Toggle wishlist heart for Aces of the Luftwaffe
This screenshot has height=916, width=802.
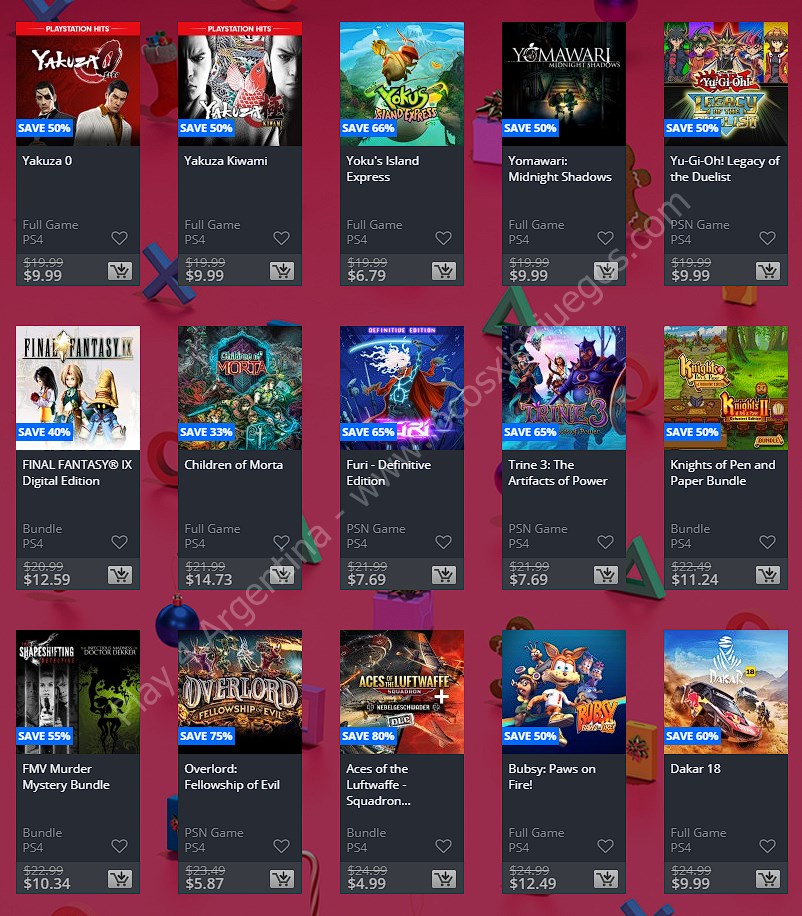click(x=444, y=846)
